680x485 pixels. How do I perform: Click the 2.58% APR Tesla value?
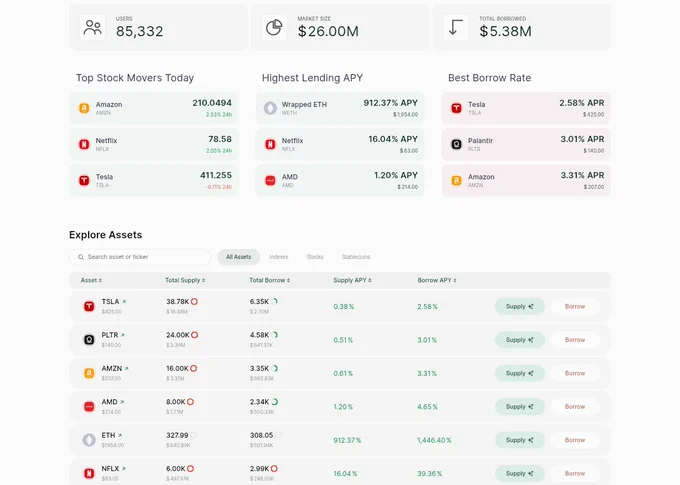582,103
